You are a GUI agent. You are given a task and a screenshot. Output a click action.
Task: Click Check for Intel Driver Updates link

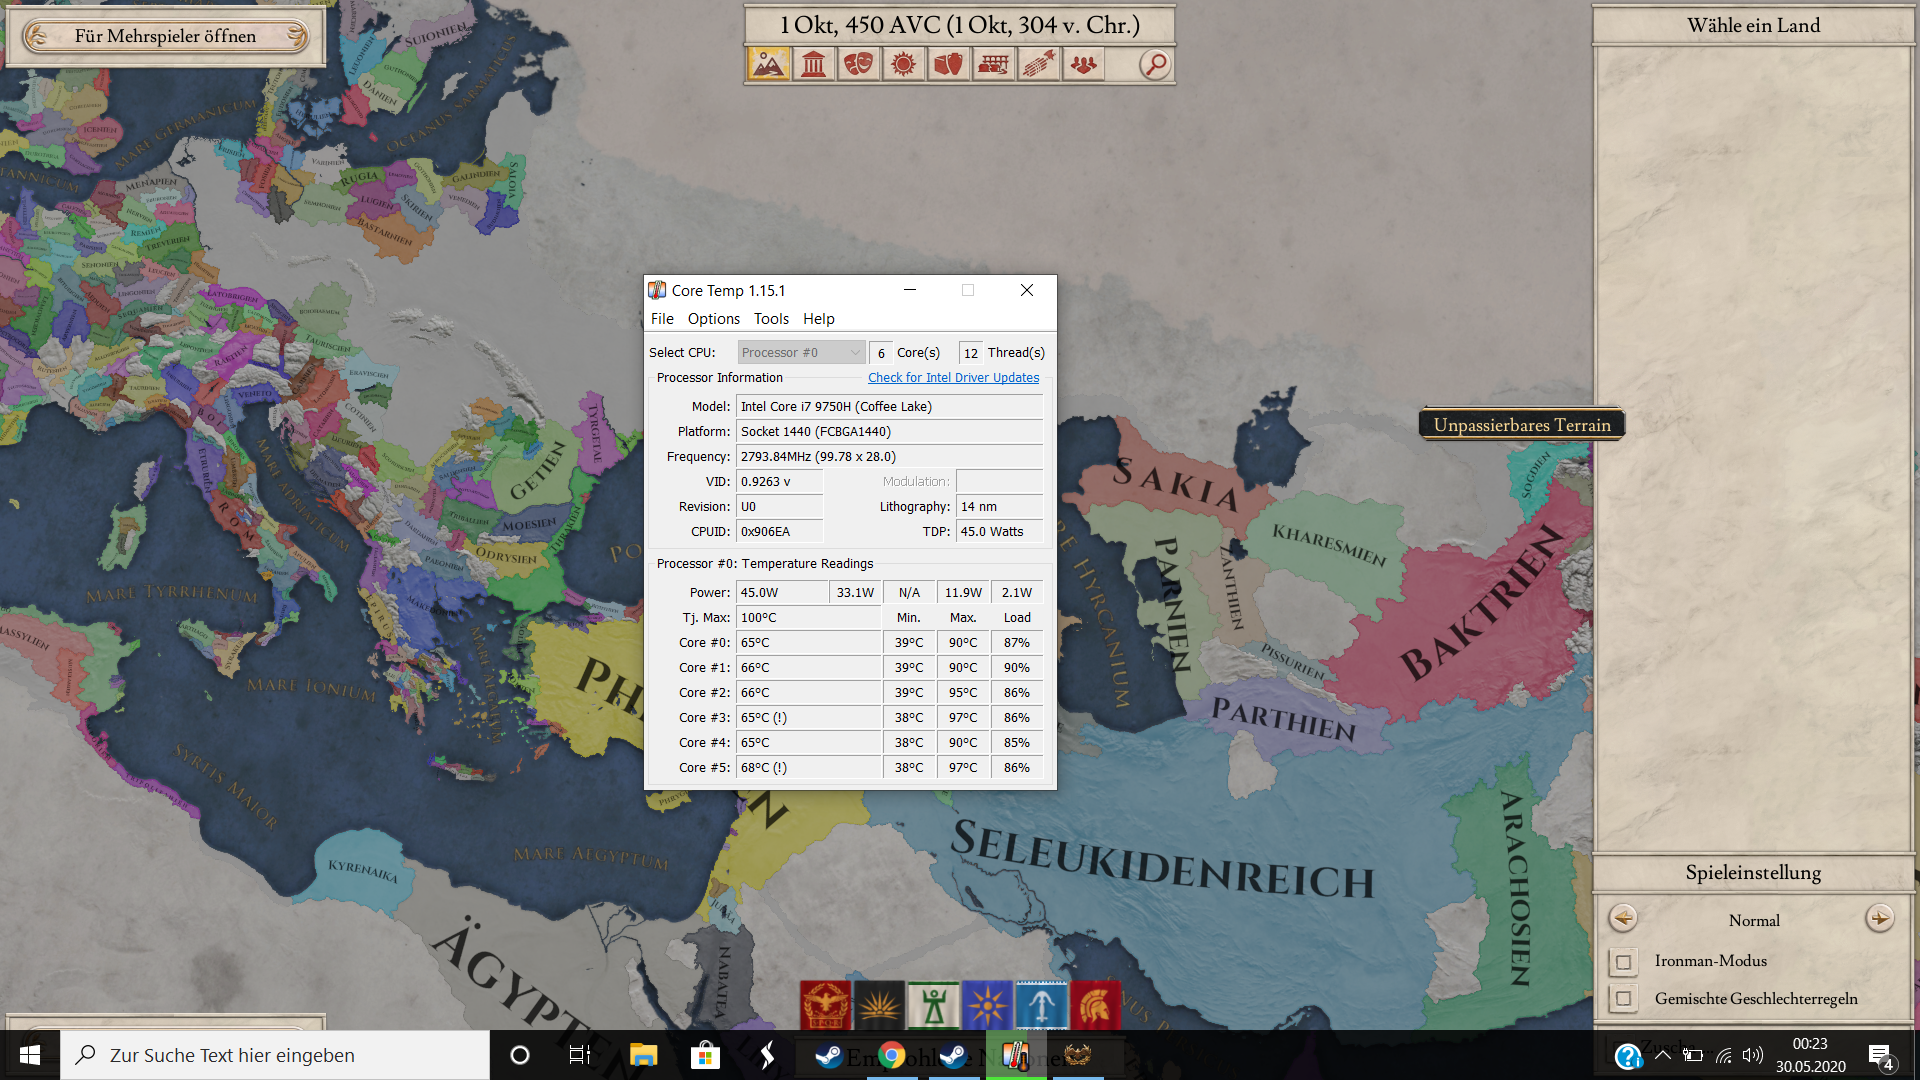tap(953, 378)
